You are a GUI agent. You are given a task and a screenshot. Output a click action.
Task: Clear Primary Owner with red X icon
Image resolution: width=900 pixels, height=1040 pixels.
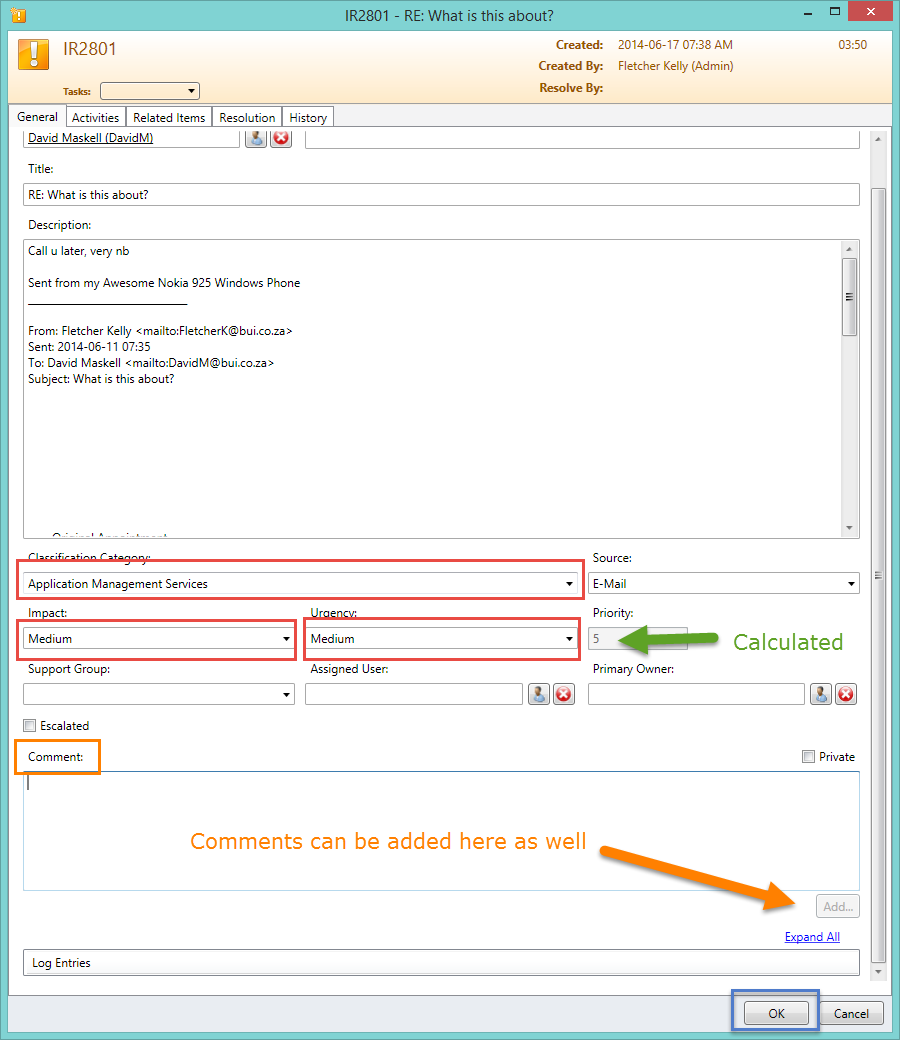846,694
